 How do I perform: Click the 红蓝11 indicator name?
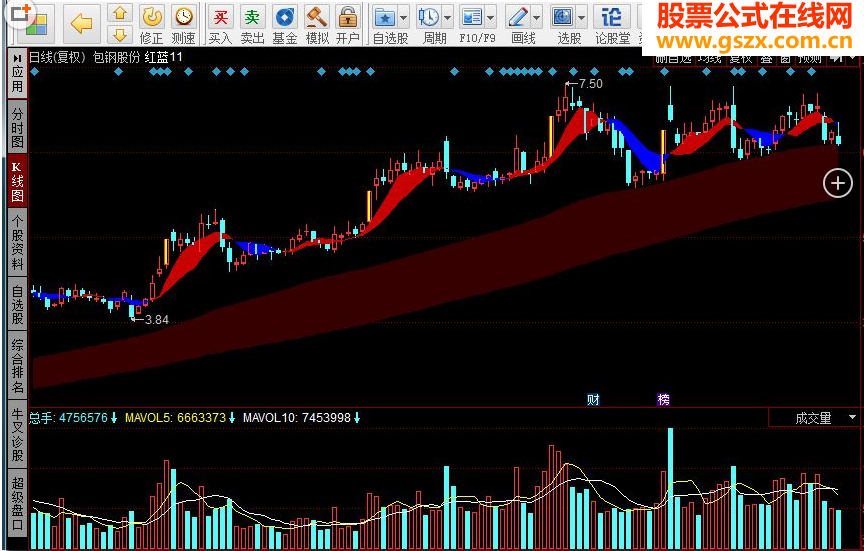164,57
